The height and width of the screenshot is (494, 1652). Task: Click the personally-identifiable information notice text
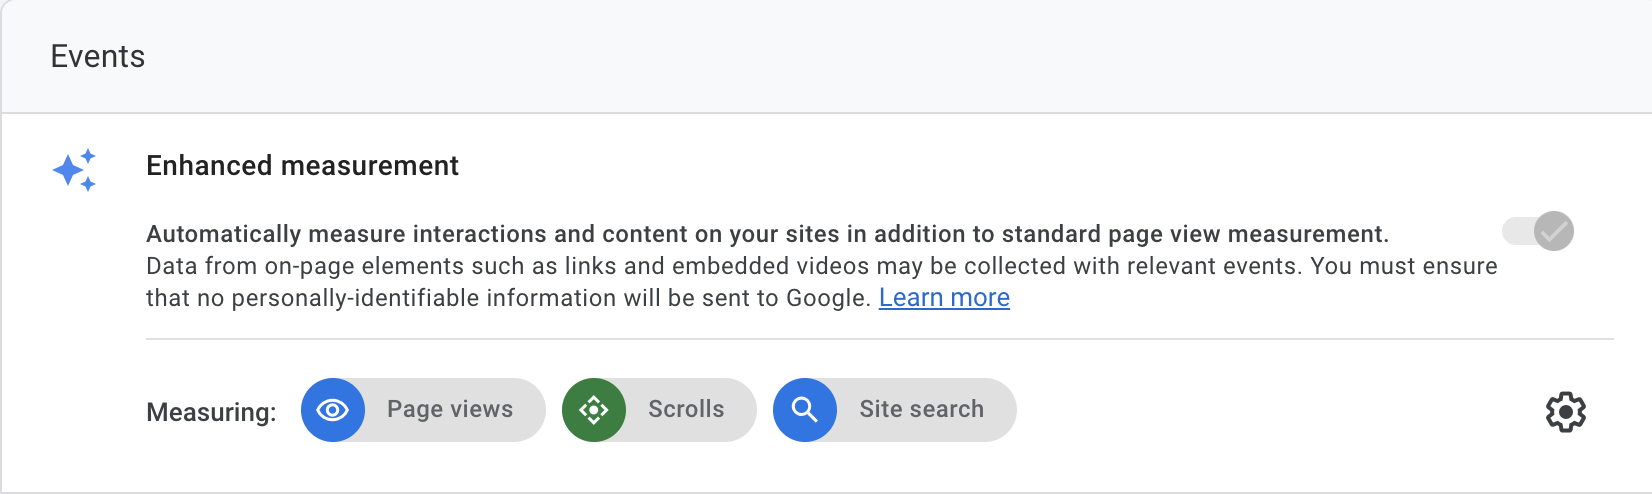(509, 298)
